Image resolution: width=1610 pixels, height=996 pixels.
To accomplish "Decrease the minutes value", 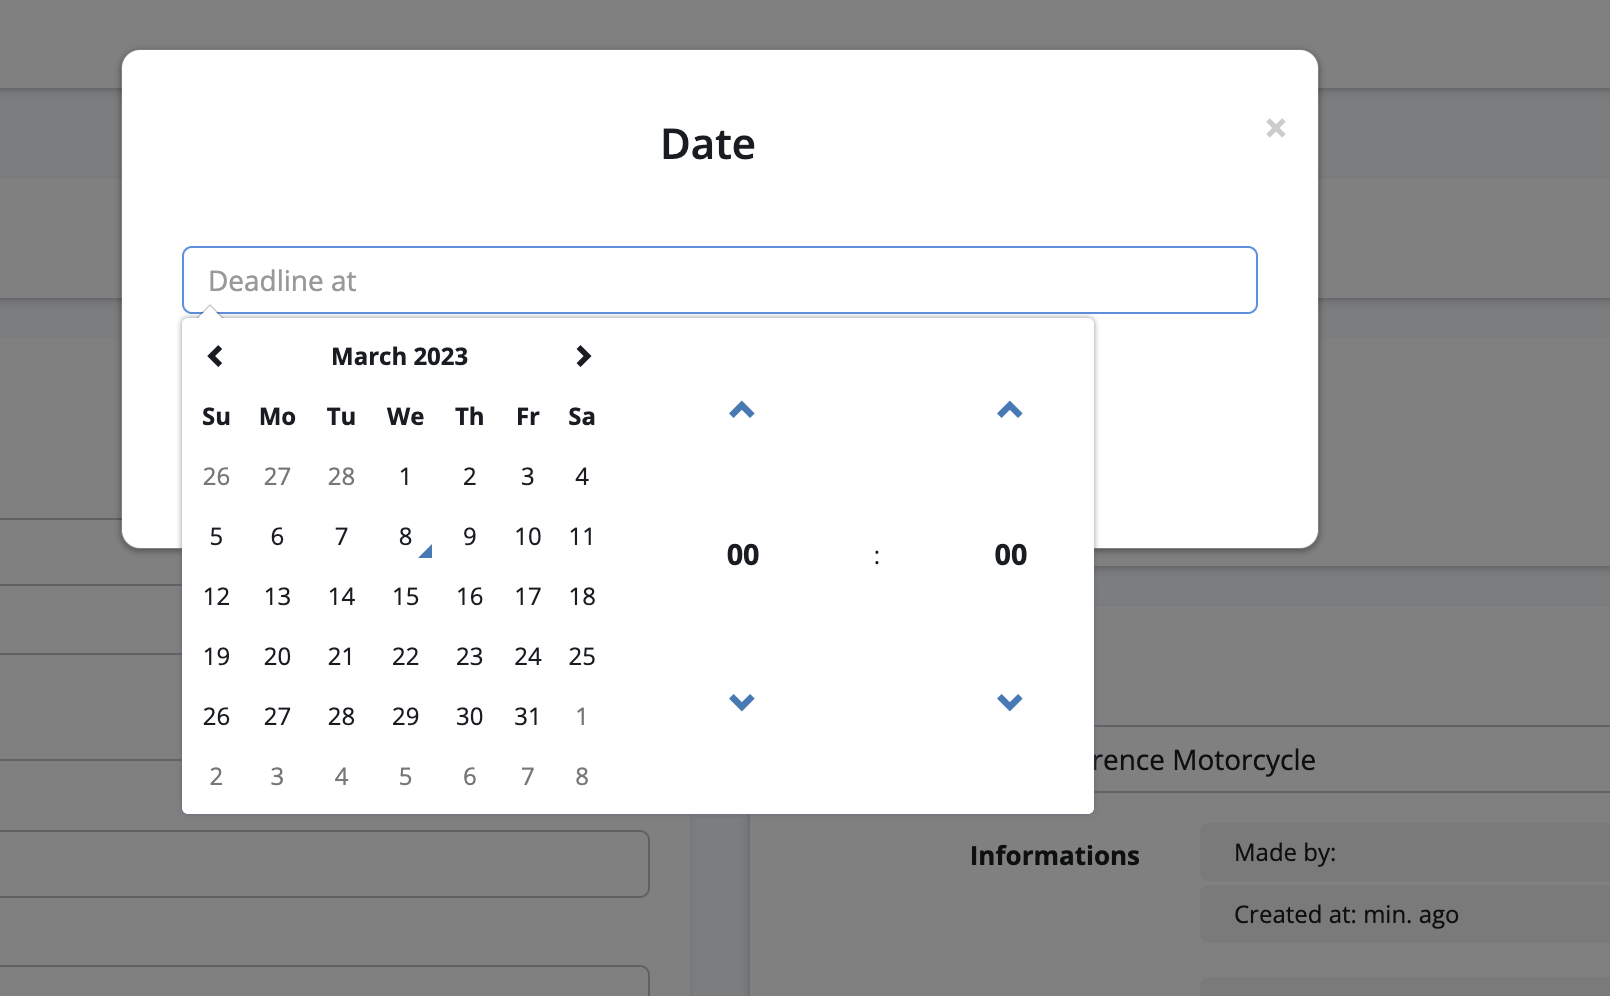I will [x=1010, y=702].
